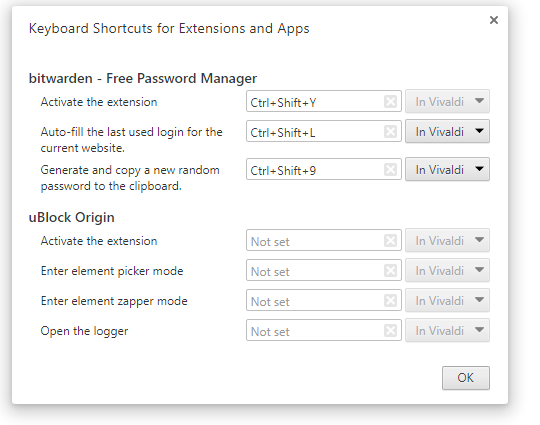This screenshot has width=540, height=425.
Task: Focus the Ctrl+Shift+L shortcut field
Action: tap(324, 131)
